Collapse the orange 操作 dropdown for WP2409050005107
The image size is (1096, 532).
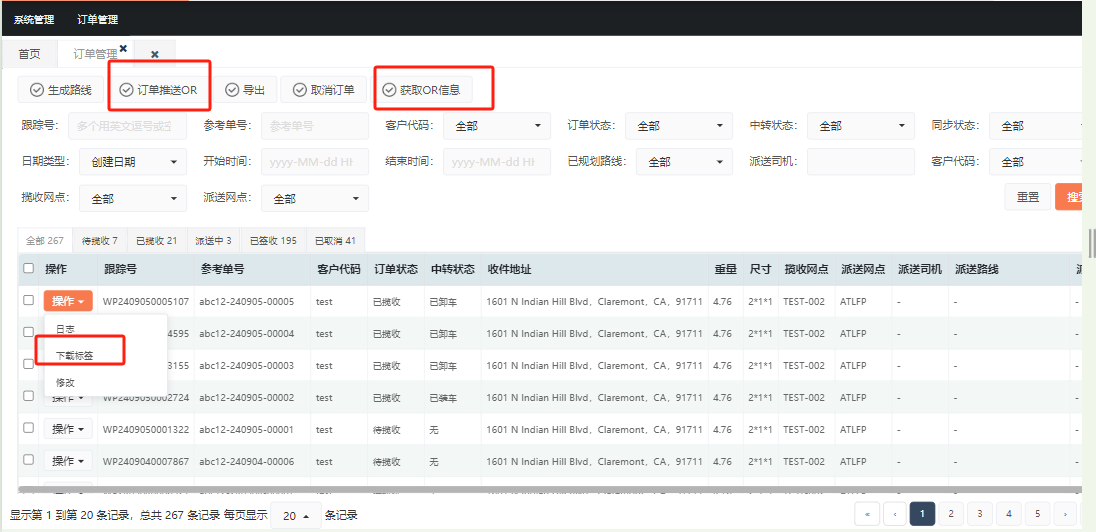tap(68, 301)
